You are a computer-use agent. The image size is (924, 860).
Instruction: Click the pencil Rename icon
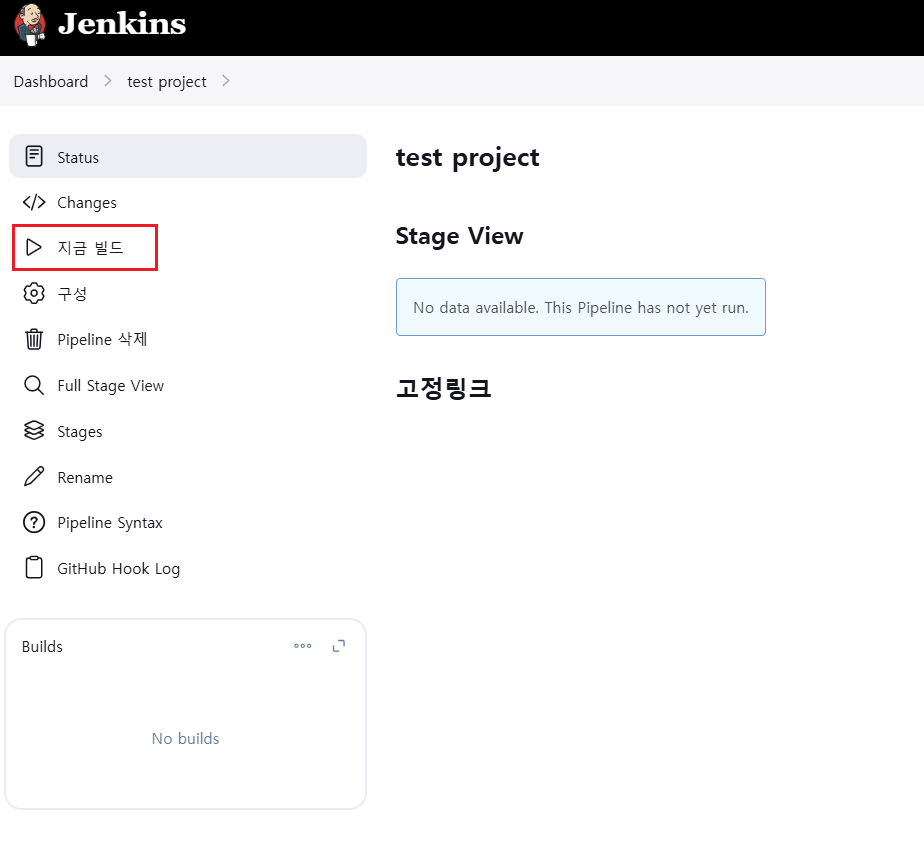coord(34,476)
